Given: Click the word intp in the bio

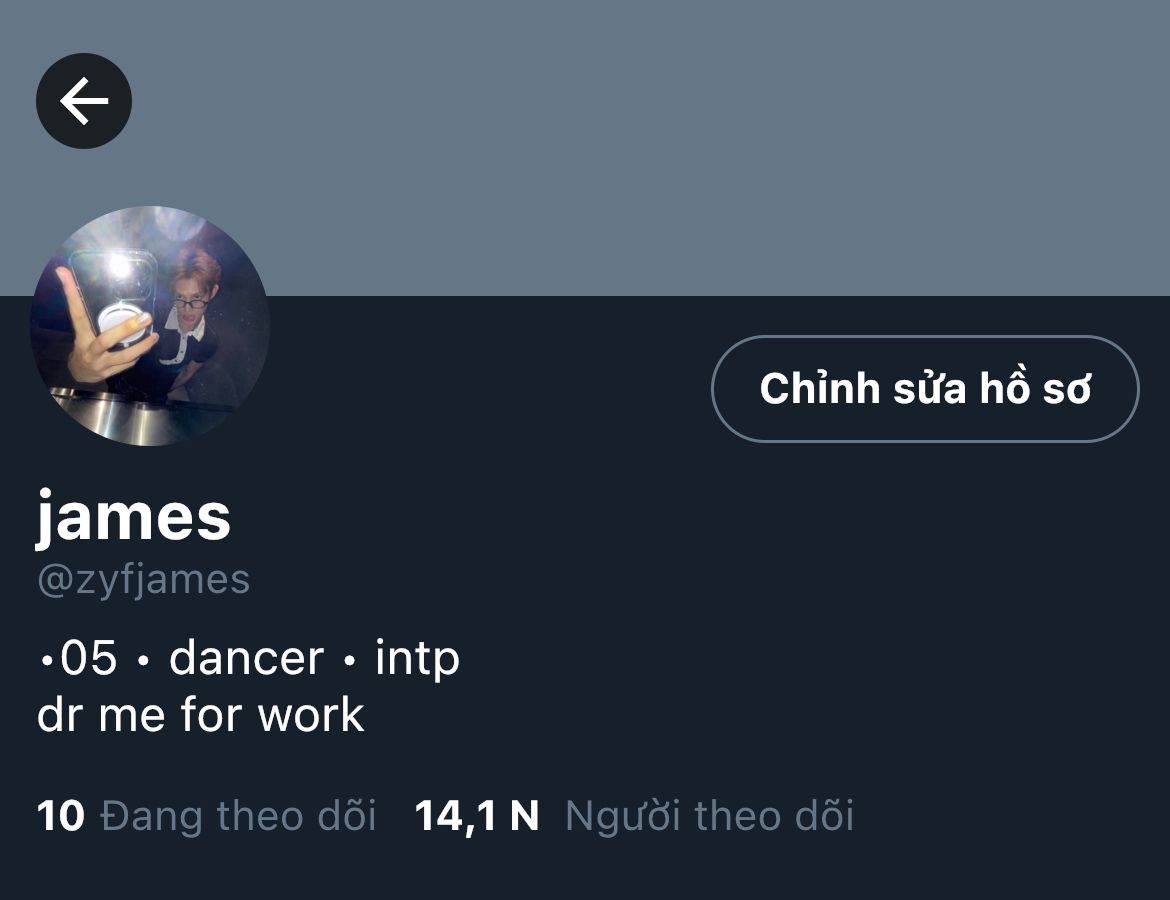Looking at the screenshot, I should [x=417, y=658].
